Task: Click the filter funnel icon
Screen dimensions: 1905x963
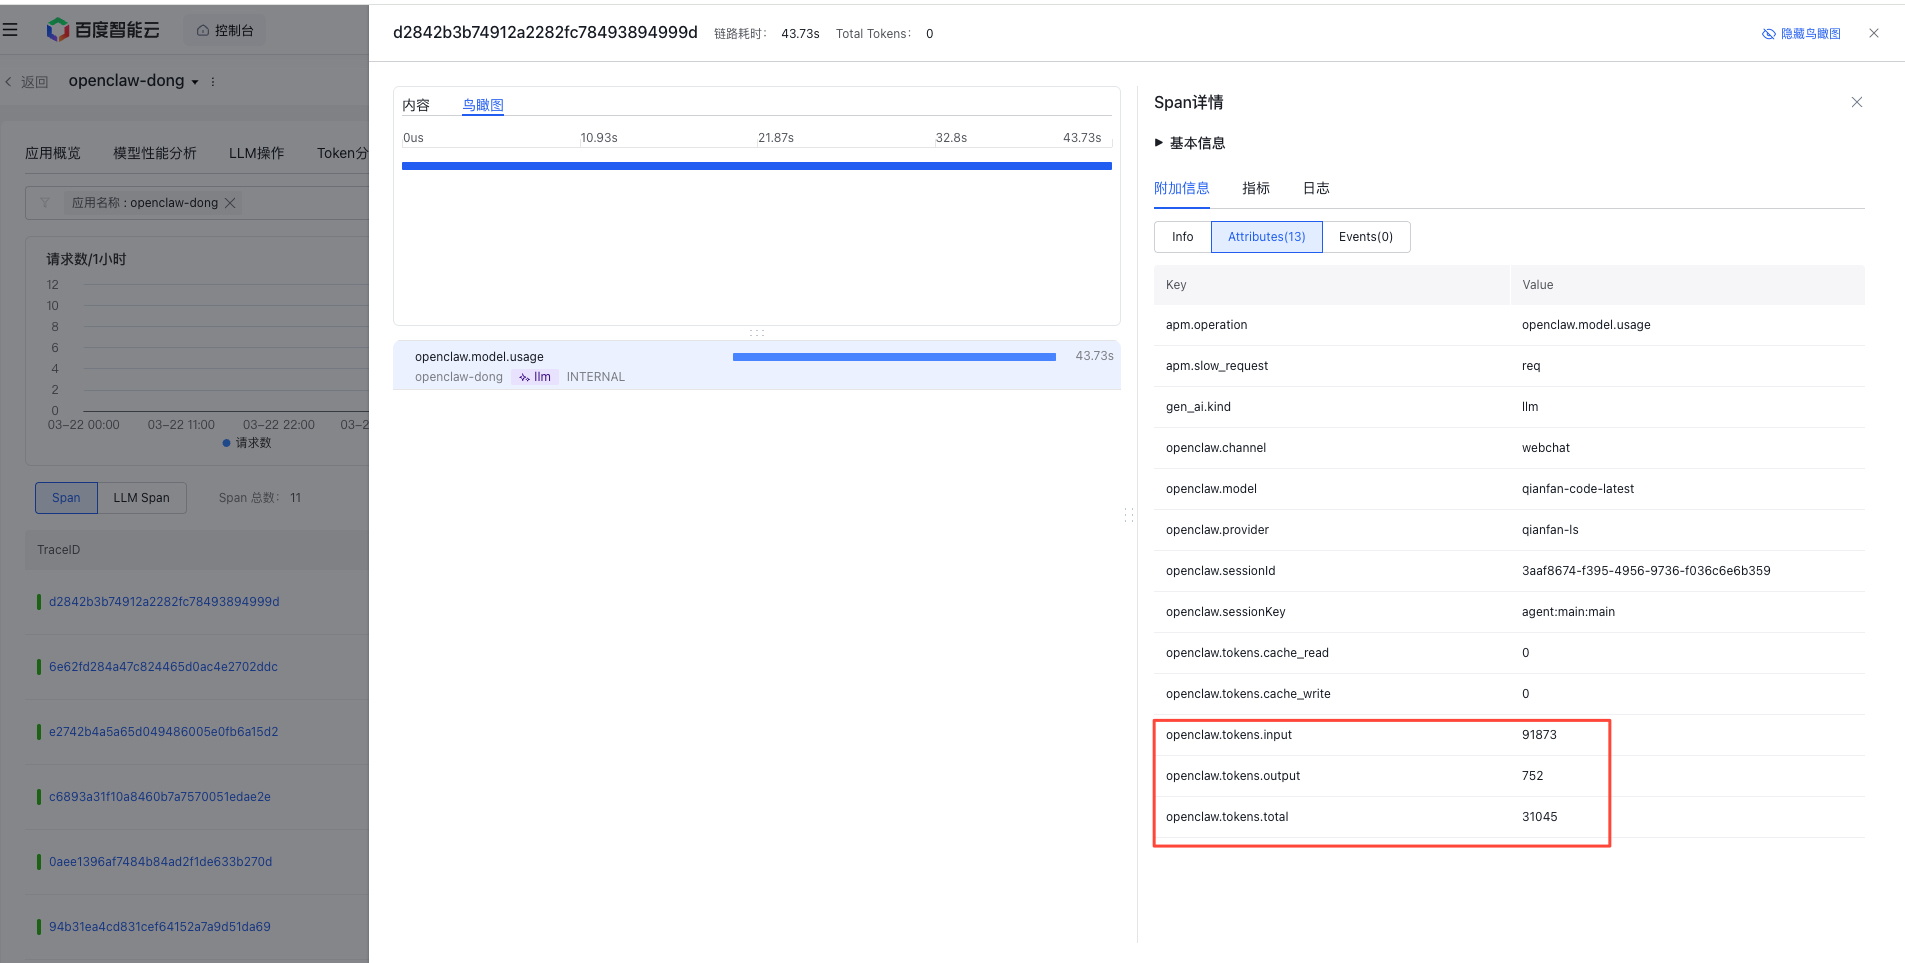Action: tap(45, 203)
